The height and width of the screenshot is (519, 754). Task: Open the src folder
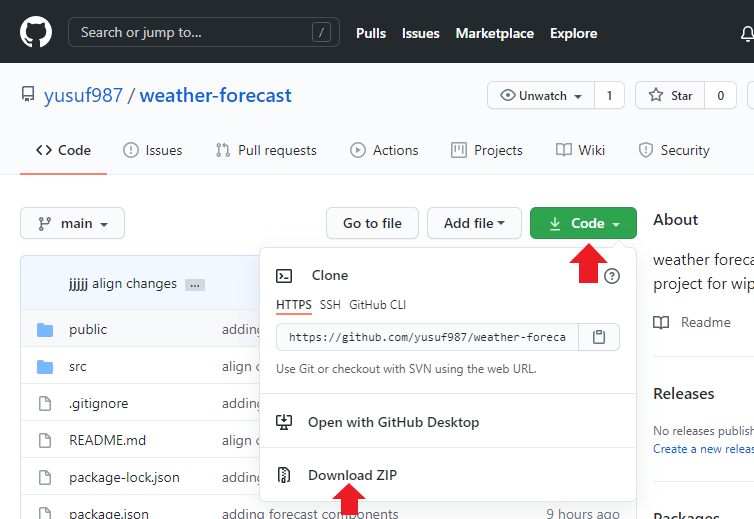pyautogui.click(x=78, y=367)
